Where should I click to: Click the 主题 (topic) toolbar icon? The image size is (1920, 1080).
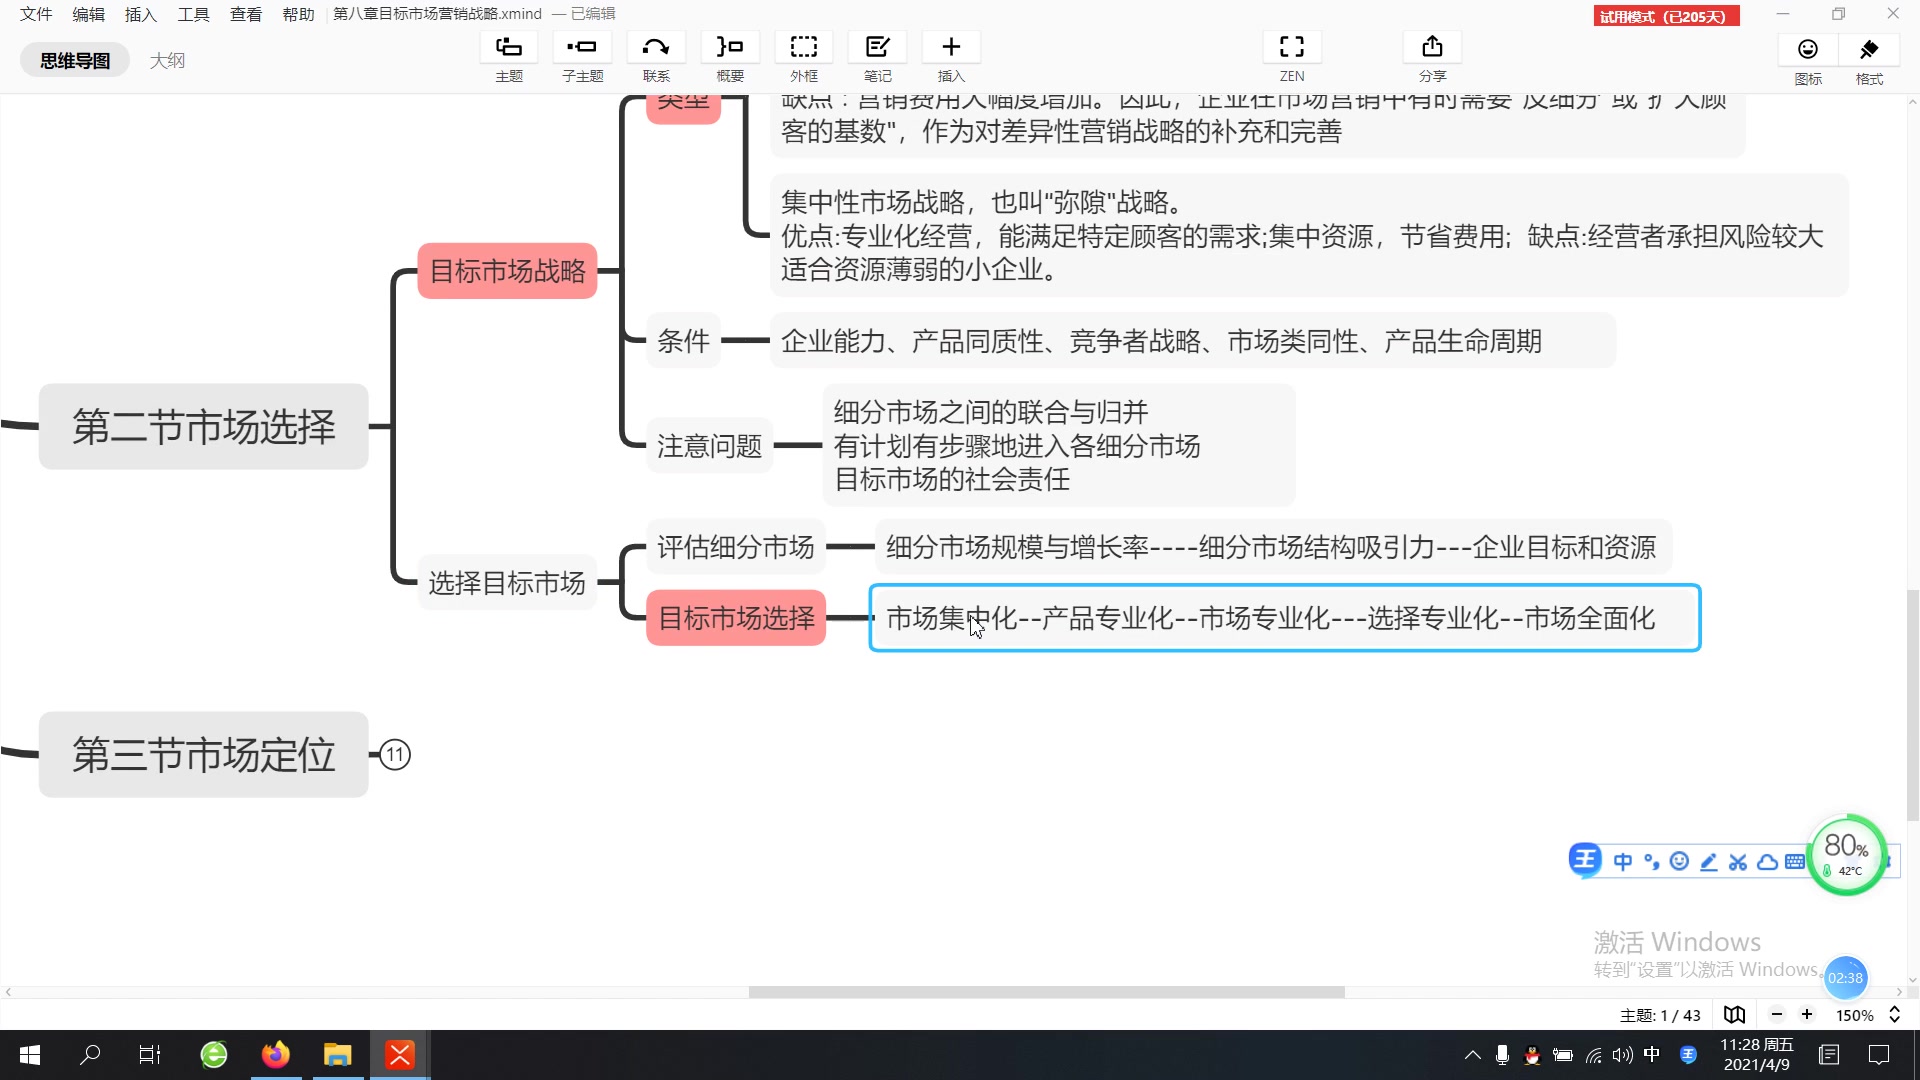point(509,47)
